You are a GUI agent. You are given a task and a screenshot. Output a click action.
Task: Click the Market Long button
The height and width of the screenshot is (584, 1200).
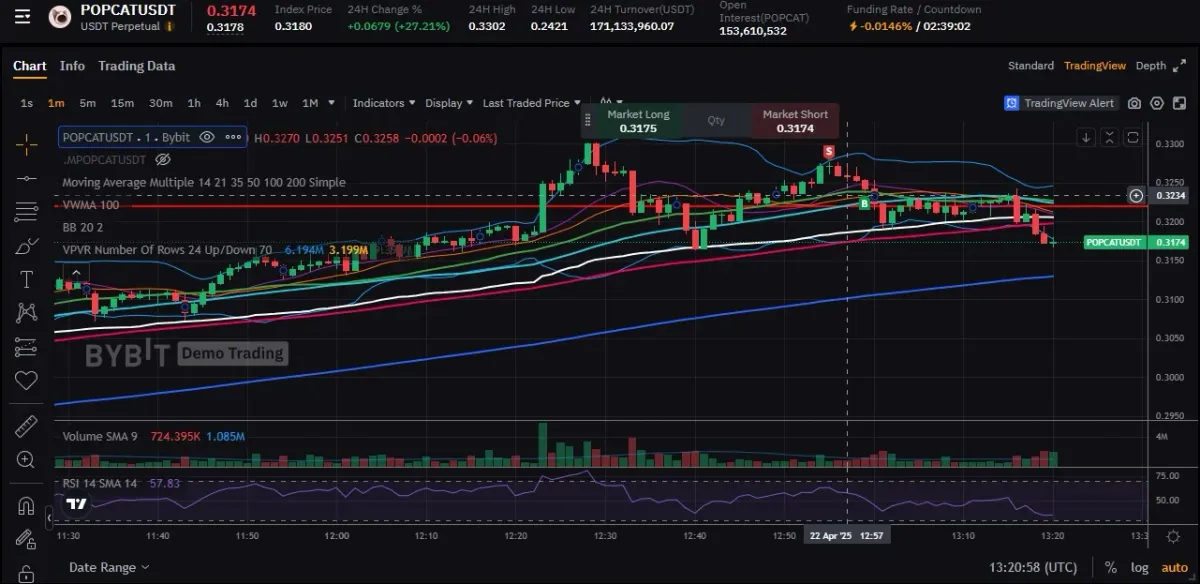[638, 121]
